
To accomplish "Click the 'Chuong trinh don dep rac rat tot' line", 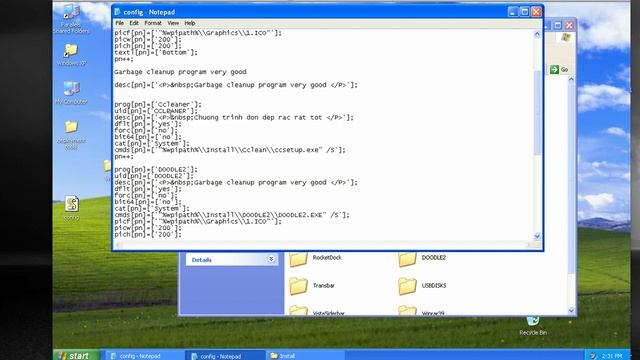I will coord(234,118).
